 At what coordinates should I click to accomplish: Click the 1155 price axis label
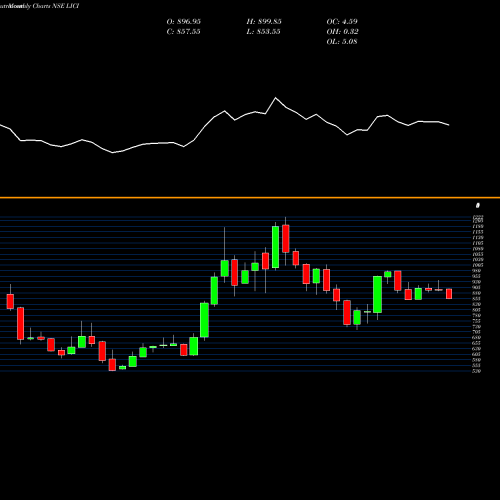click(x=477, y=232)
